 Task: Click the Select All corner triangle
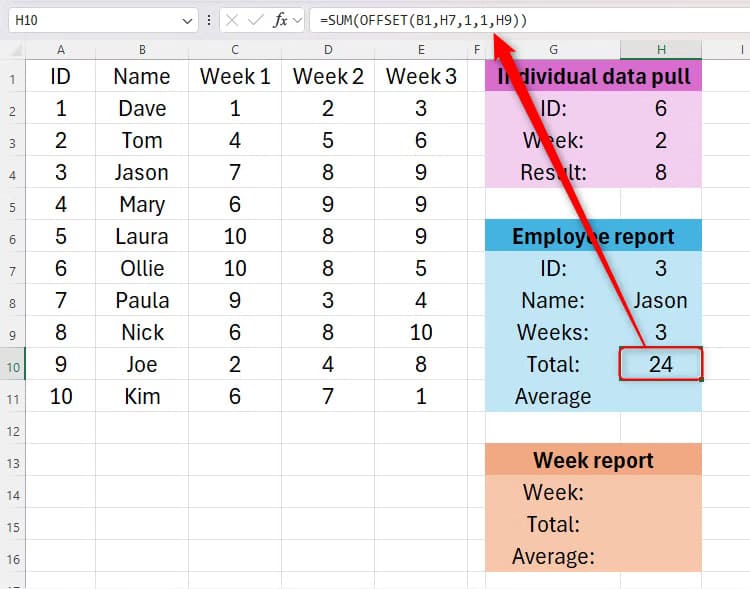click(16, 50)
